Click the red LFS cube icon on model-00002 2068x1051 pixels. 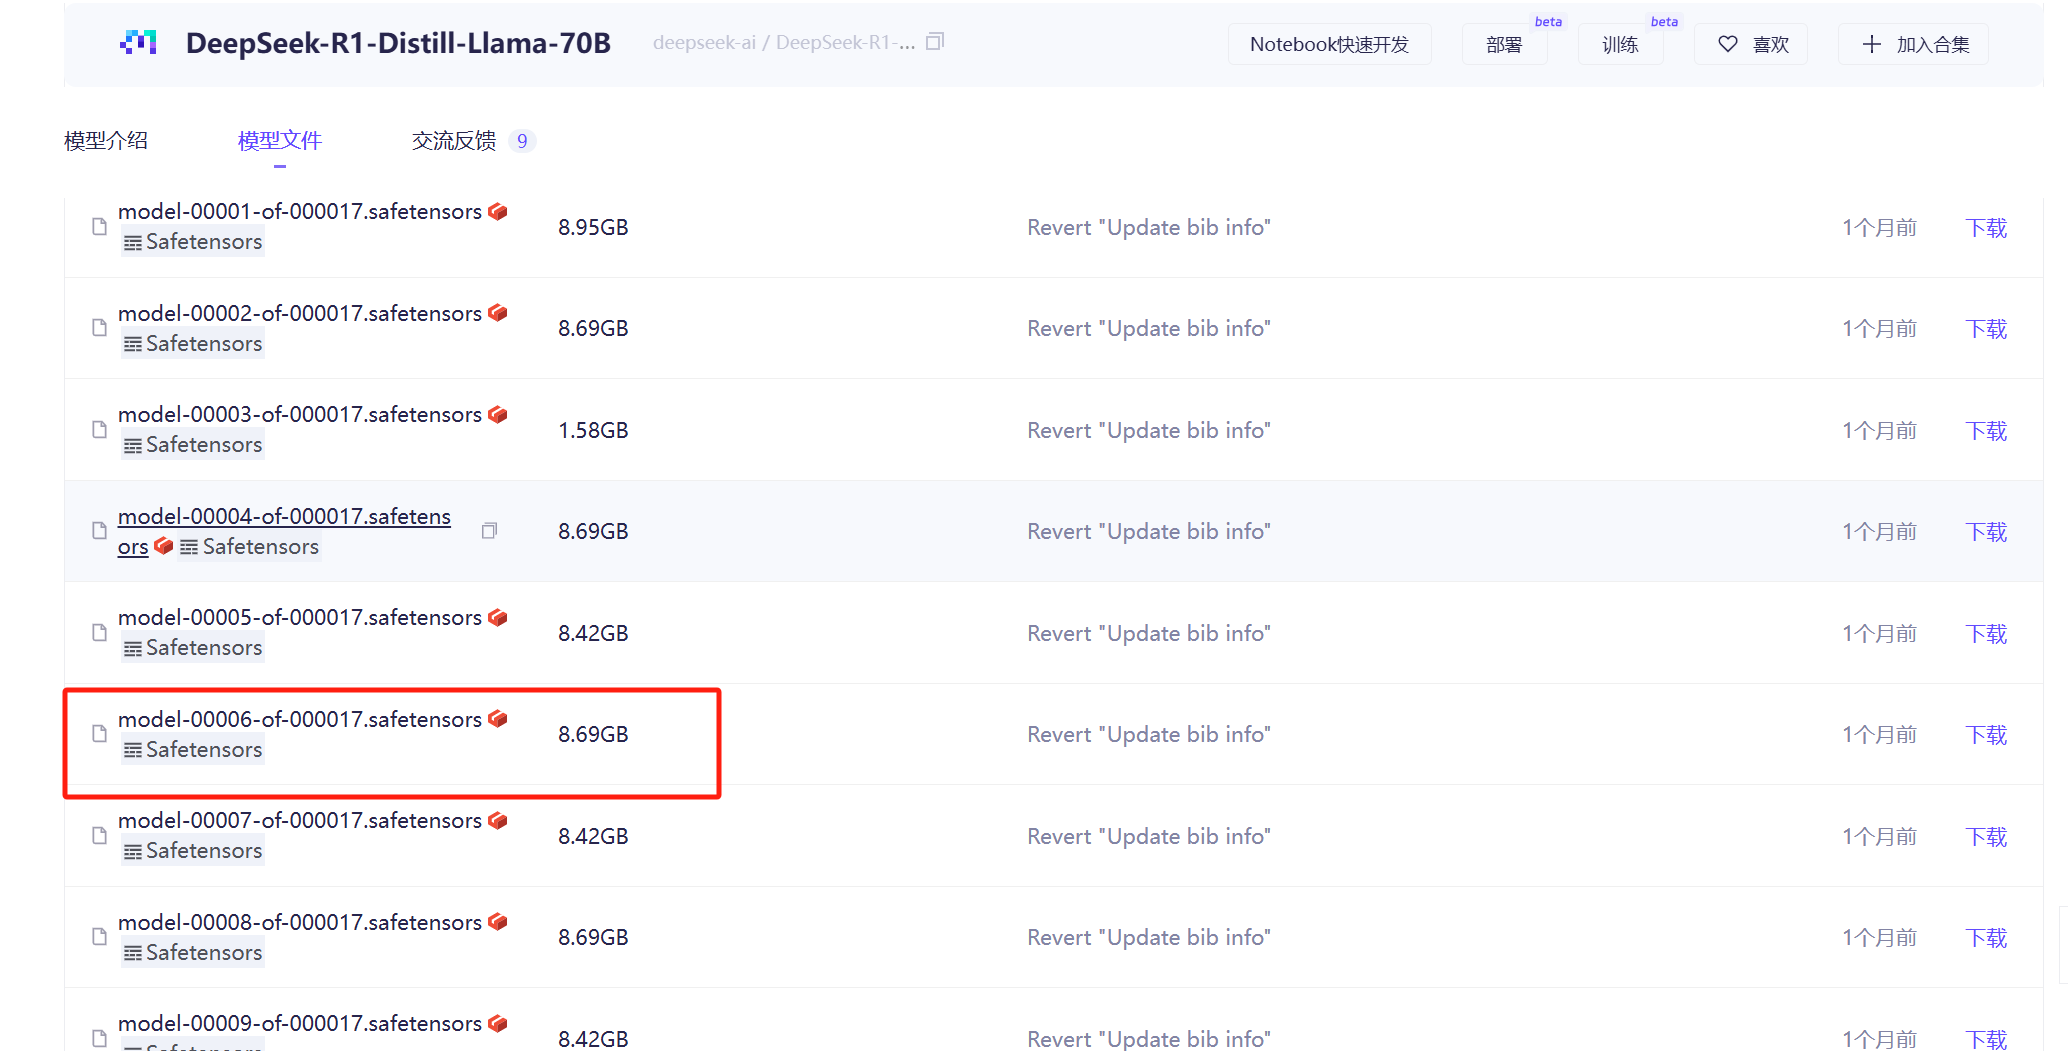pos(498,313)
